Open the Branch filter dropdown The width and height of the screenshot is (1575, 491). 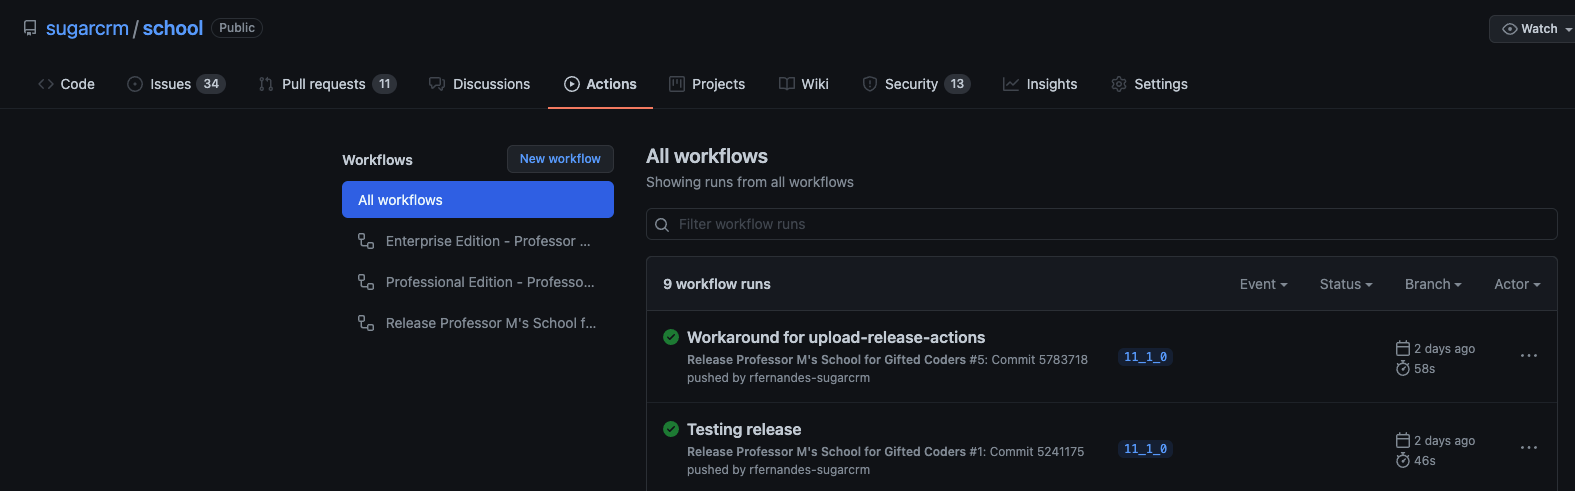(x=1433, y=284)
